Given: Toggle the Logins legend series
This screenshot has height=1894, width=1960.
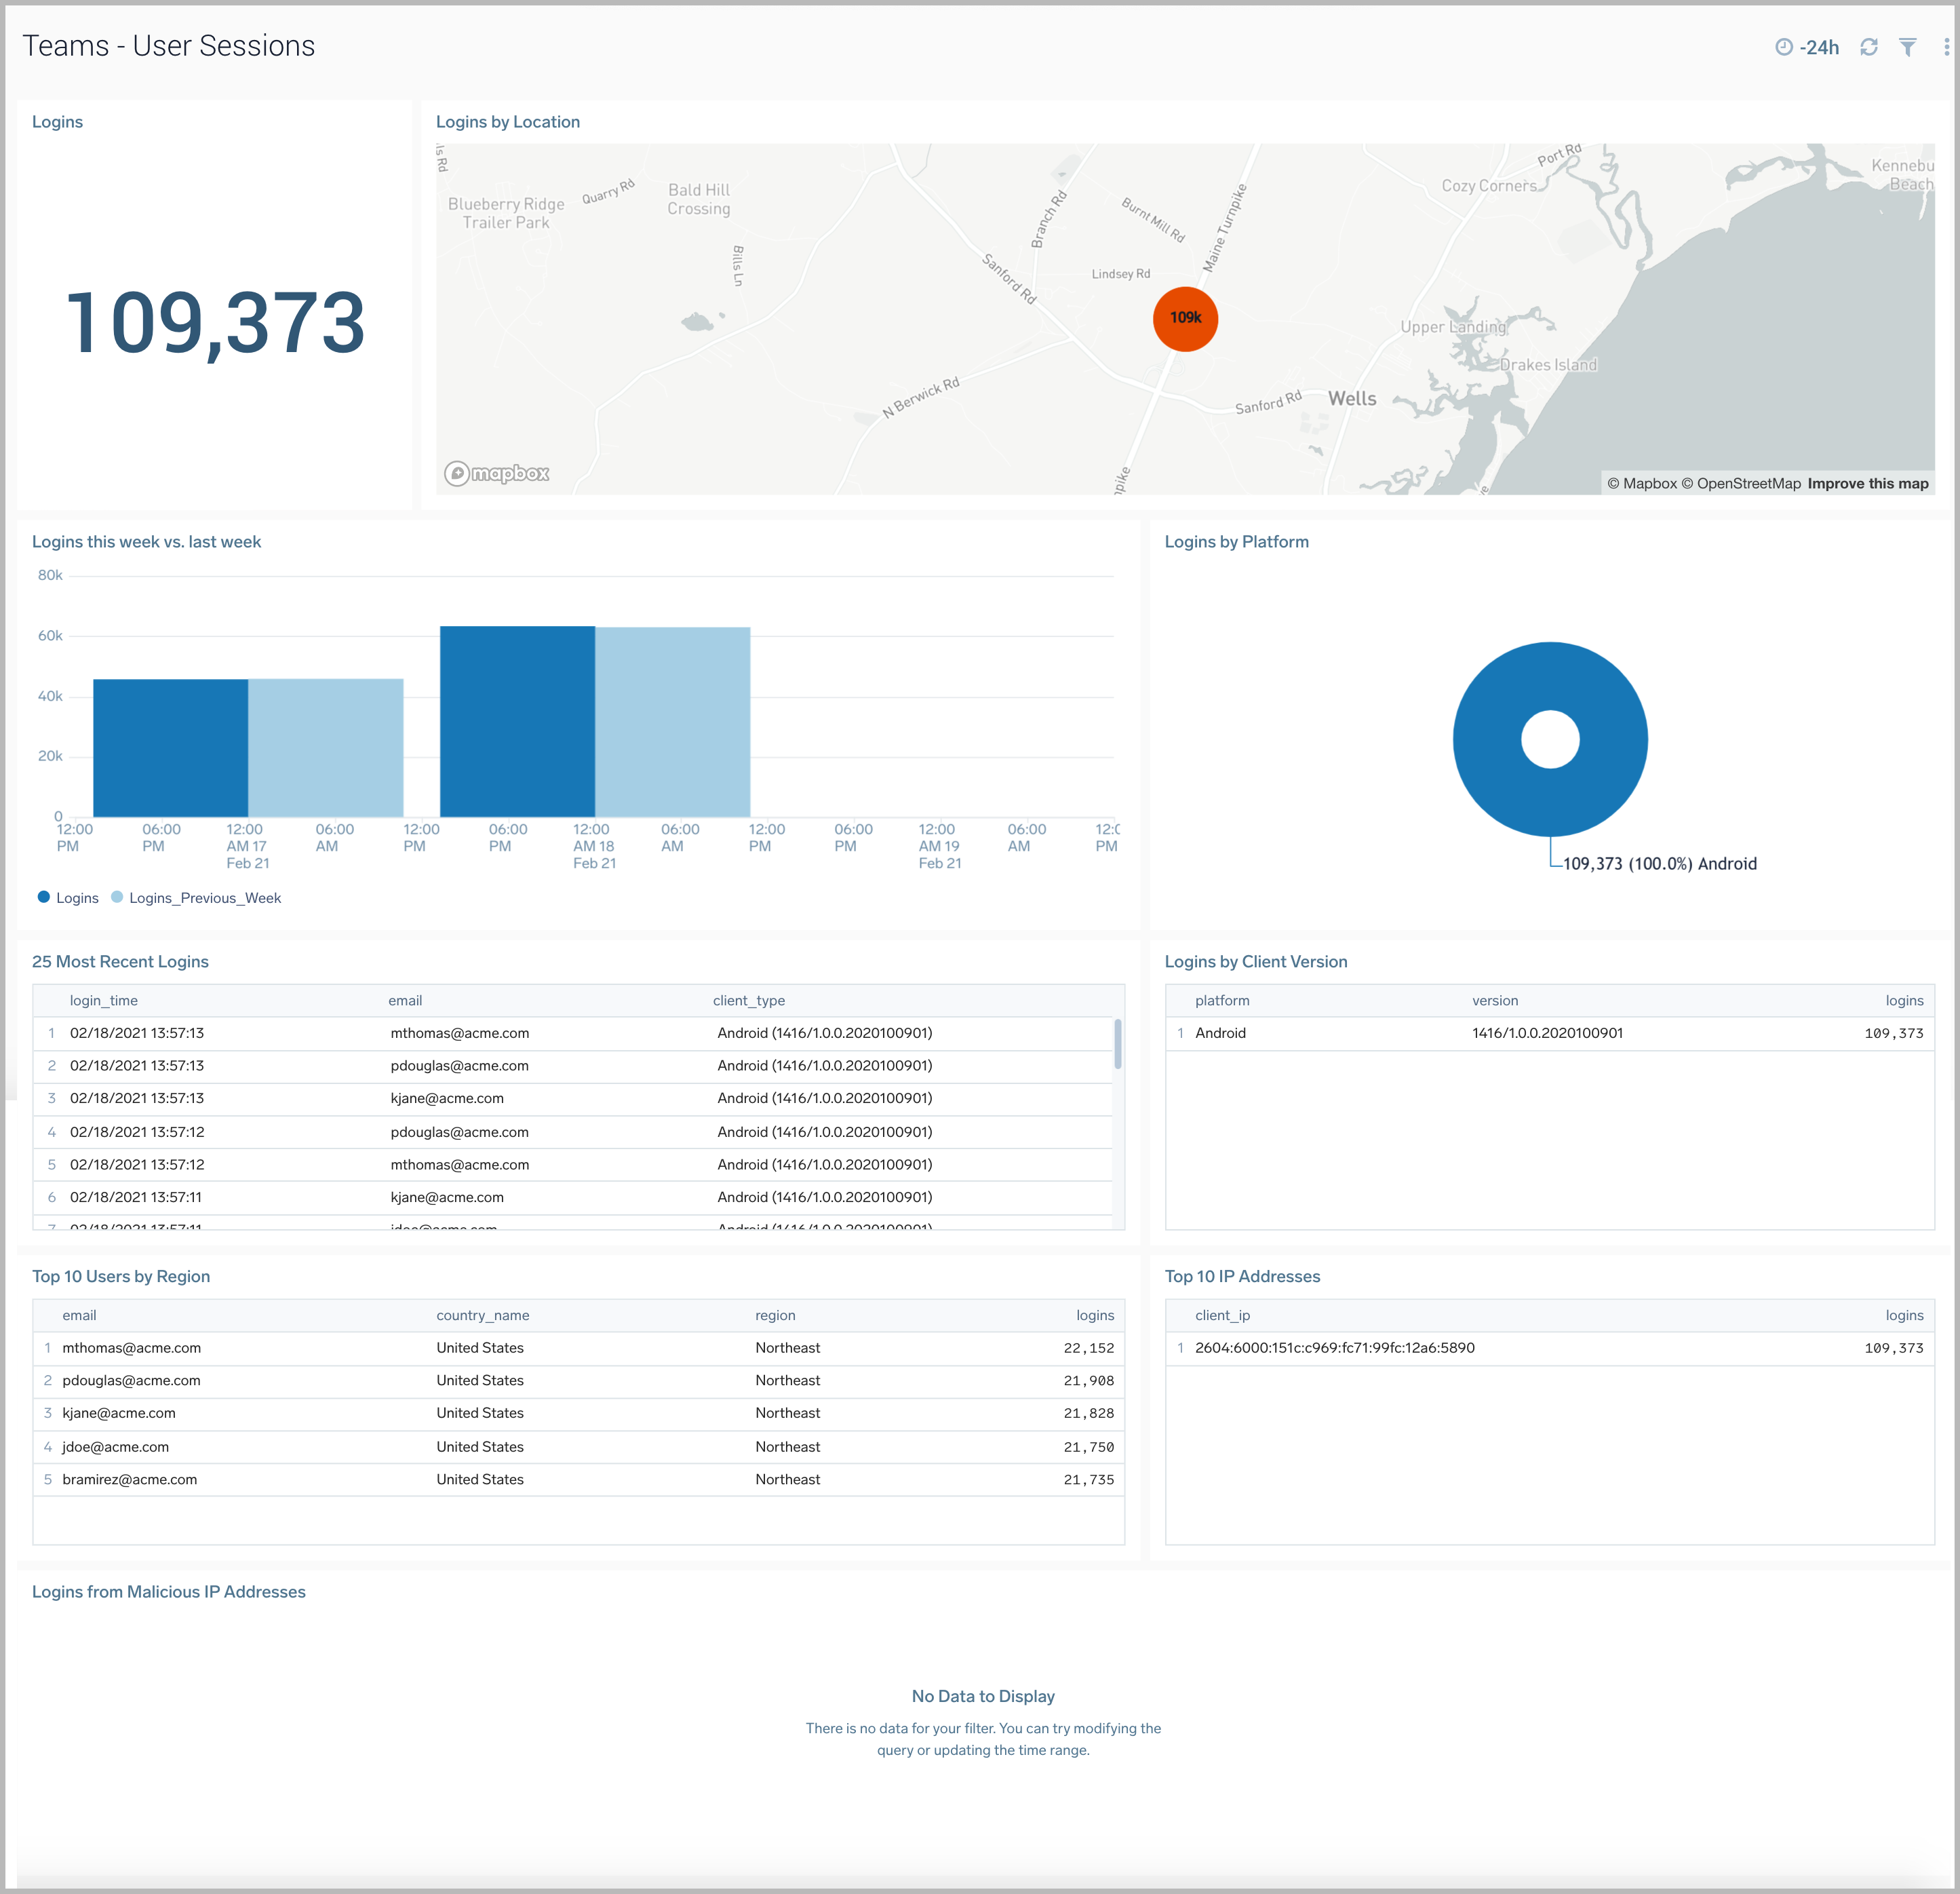Looking at the screenshot, I should 68,898.
